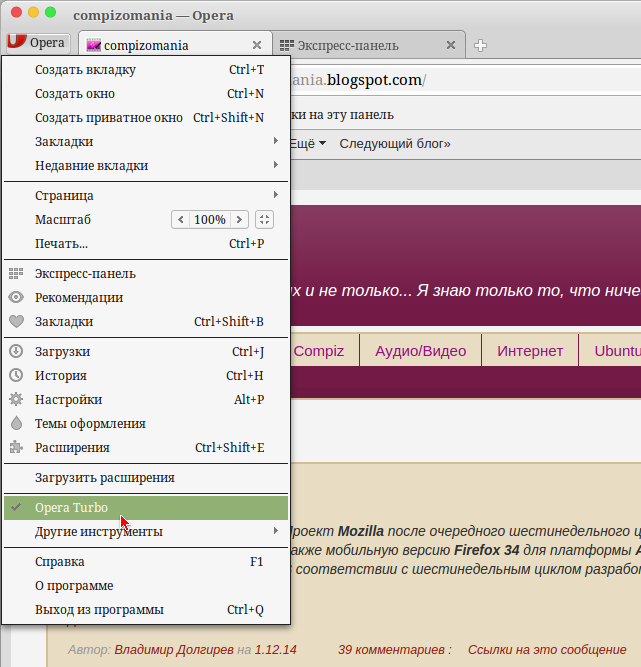The image size is (641, 667).
Task: Open the Аудио/Видео blog category
Action: coord(420,351)
